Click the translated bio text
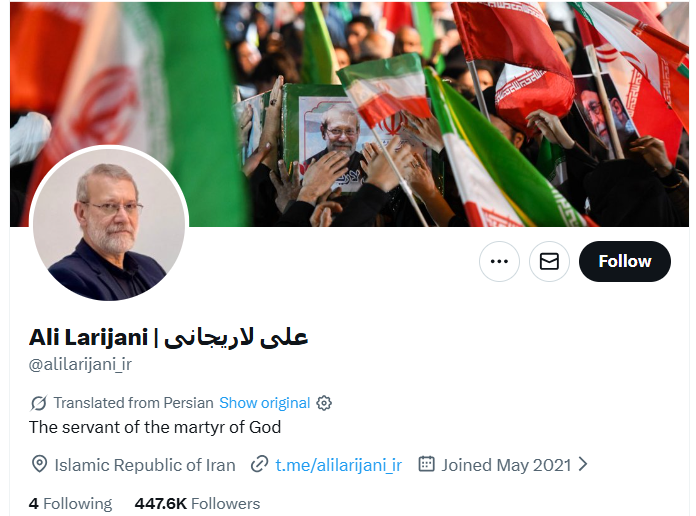 [x=155, y=427]
